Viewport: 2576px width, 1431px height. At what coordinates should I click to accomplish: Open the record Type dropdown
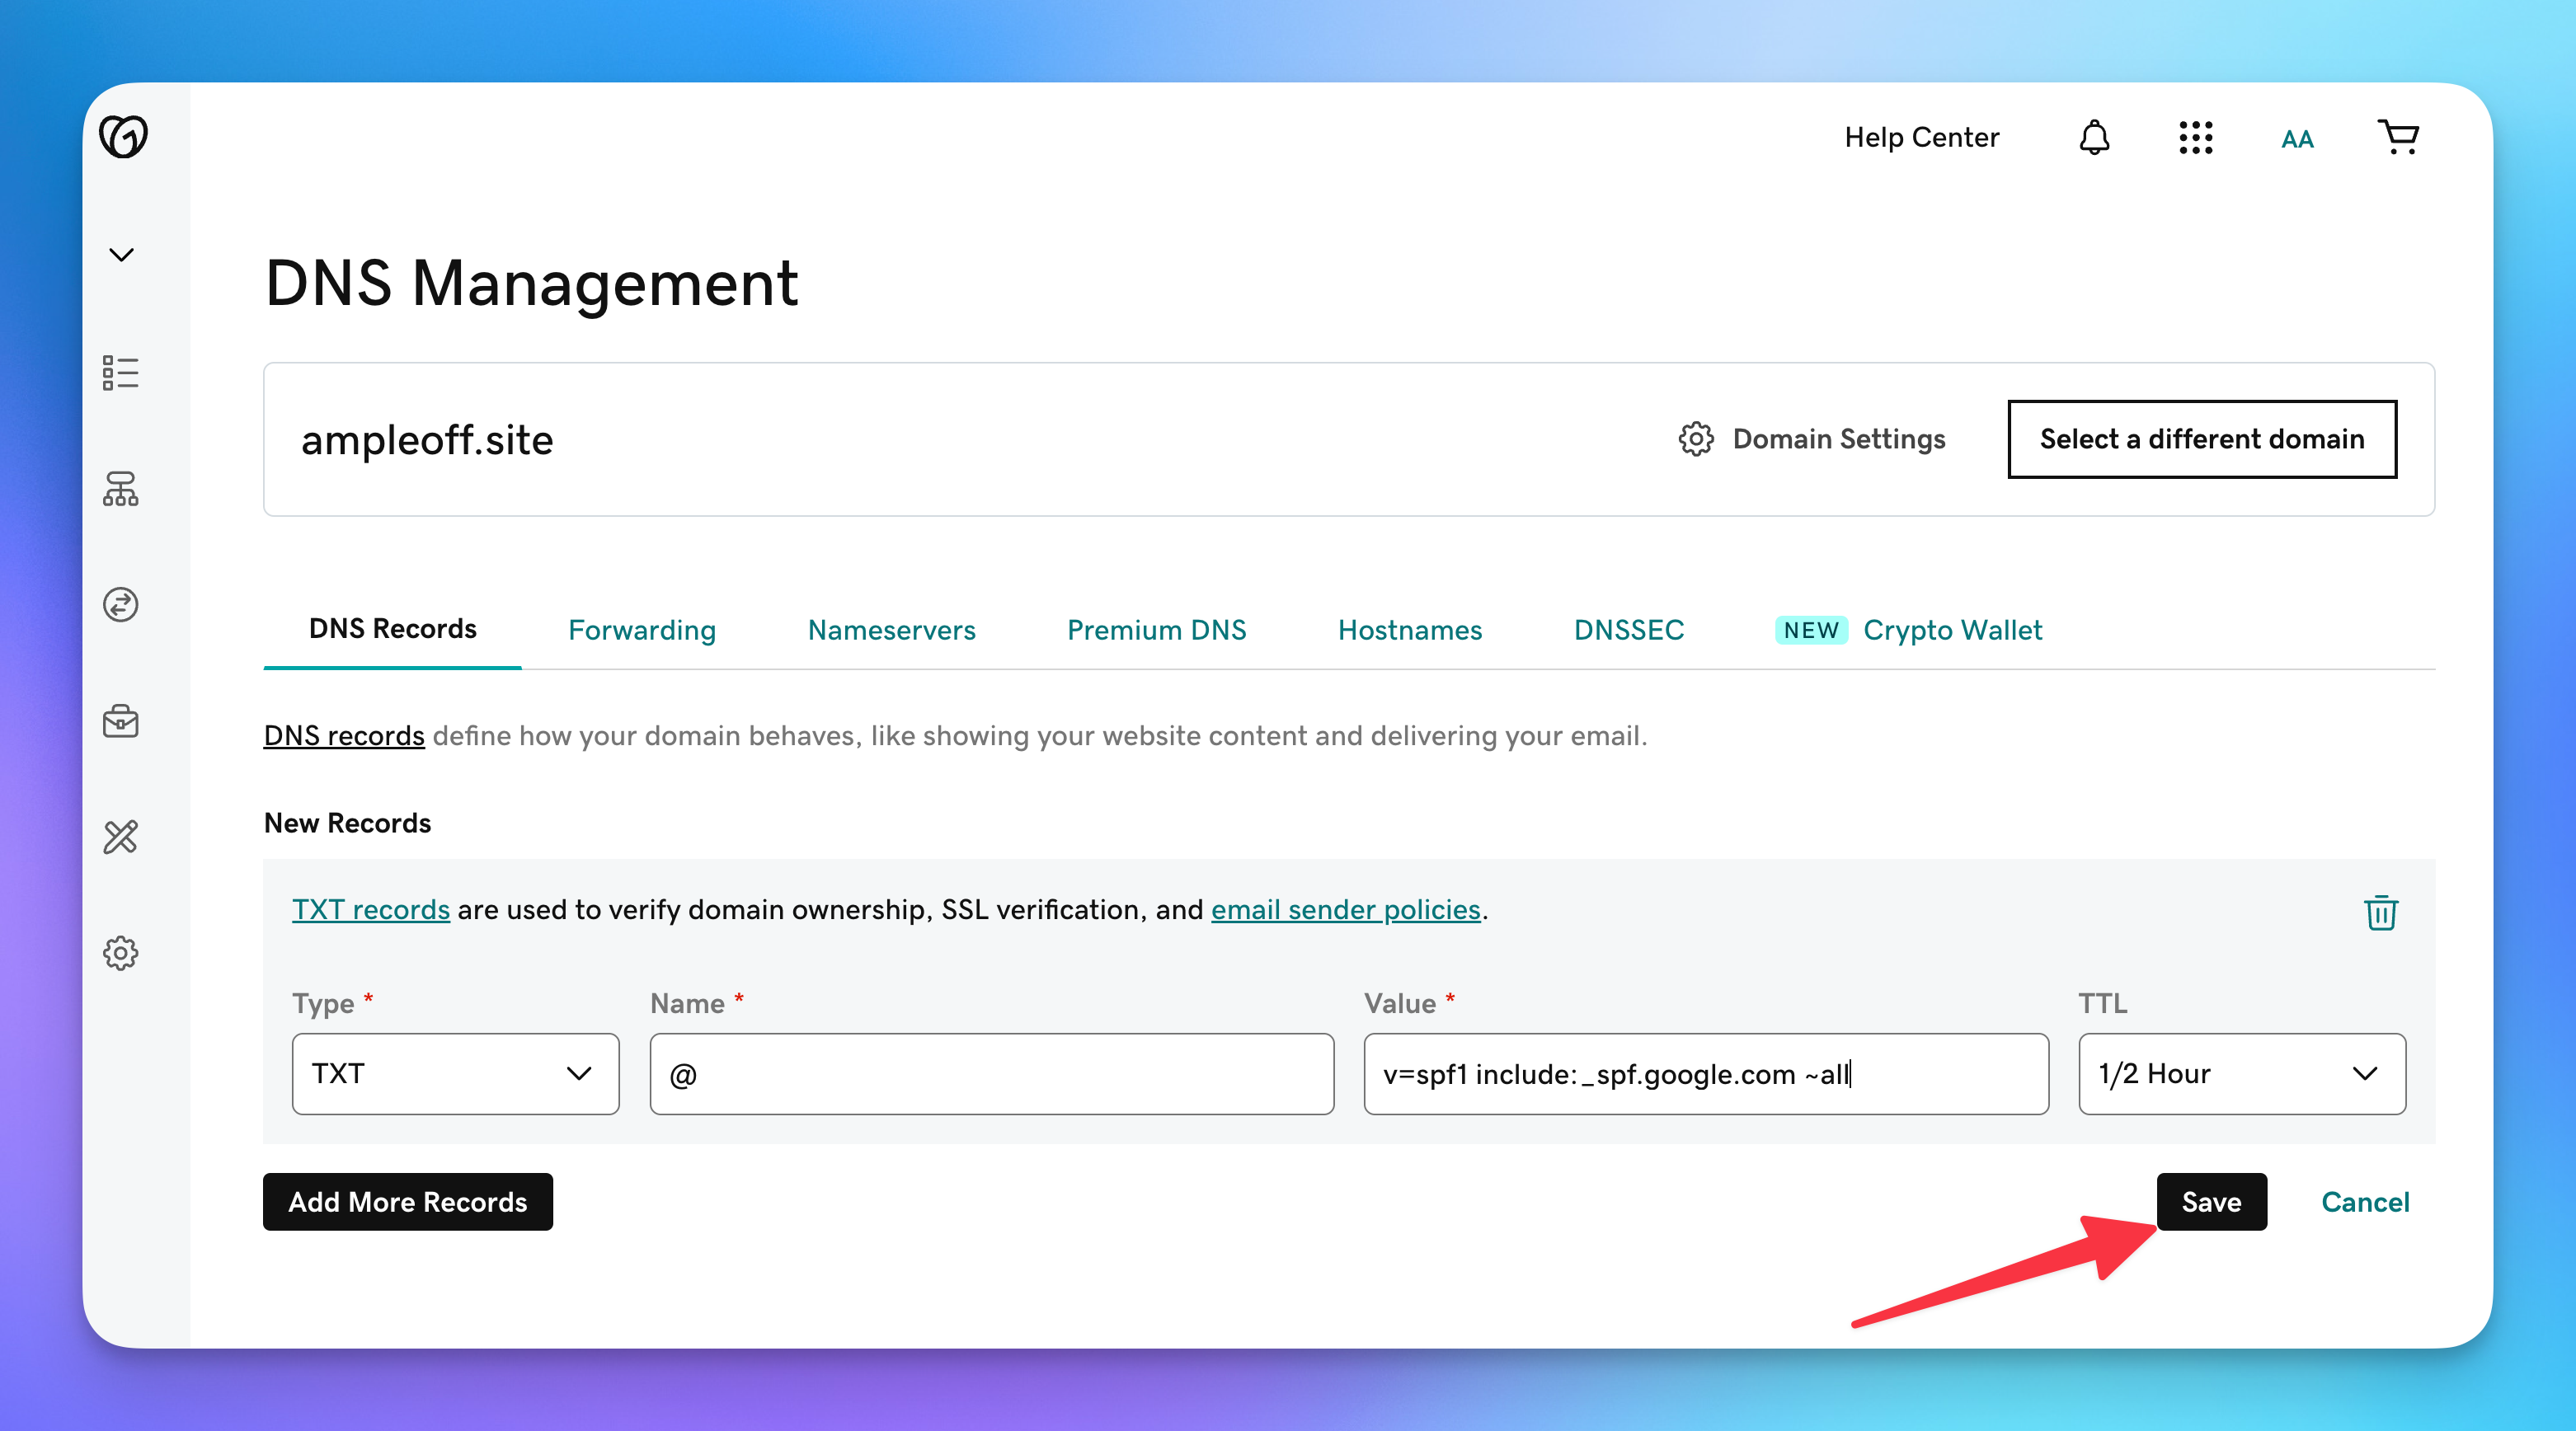[x=455, y=1074]
